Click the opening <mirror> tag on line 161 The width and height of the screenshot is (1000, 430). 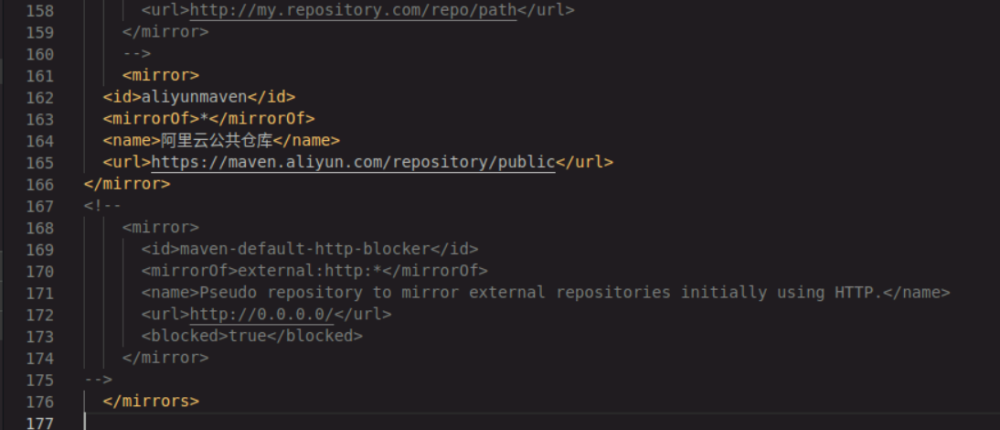[160, 75]
